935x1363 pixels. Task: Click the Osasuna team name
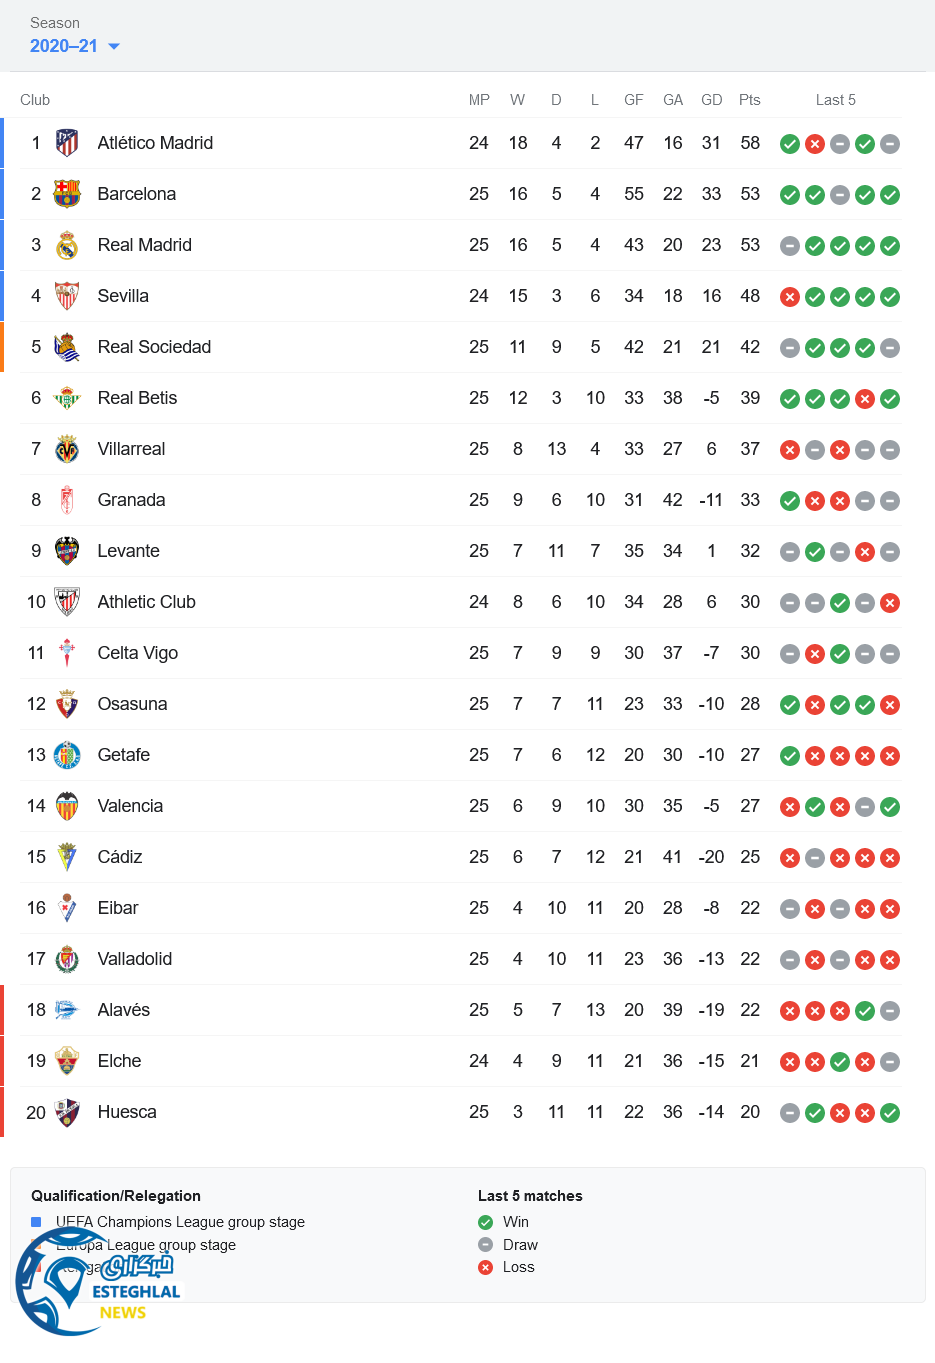132,704
